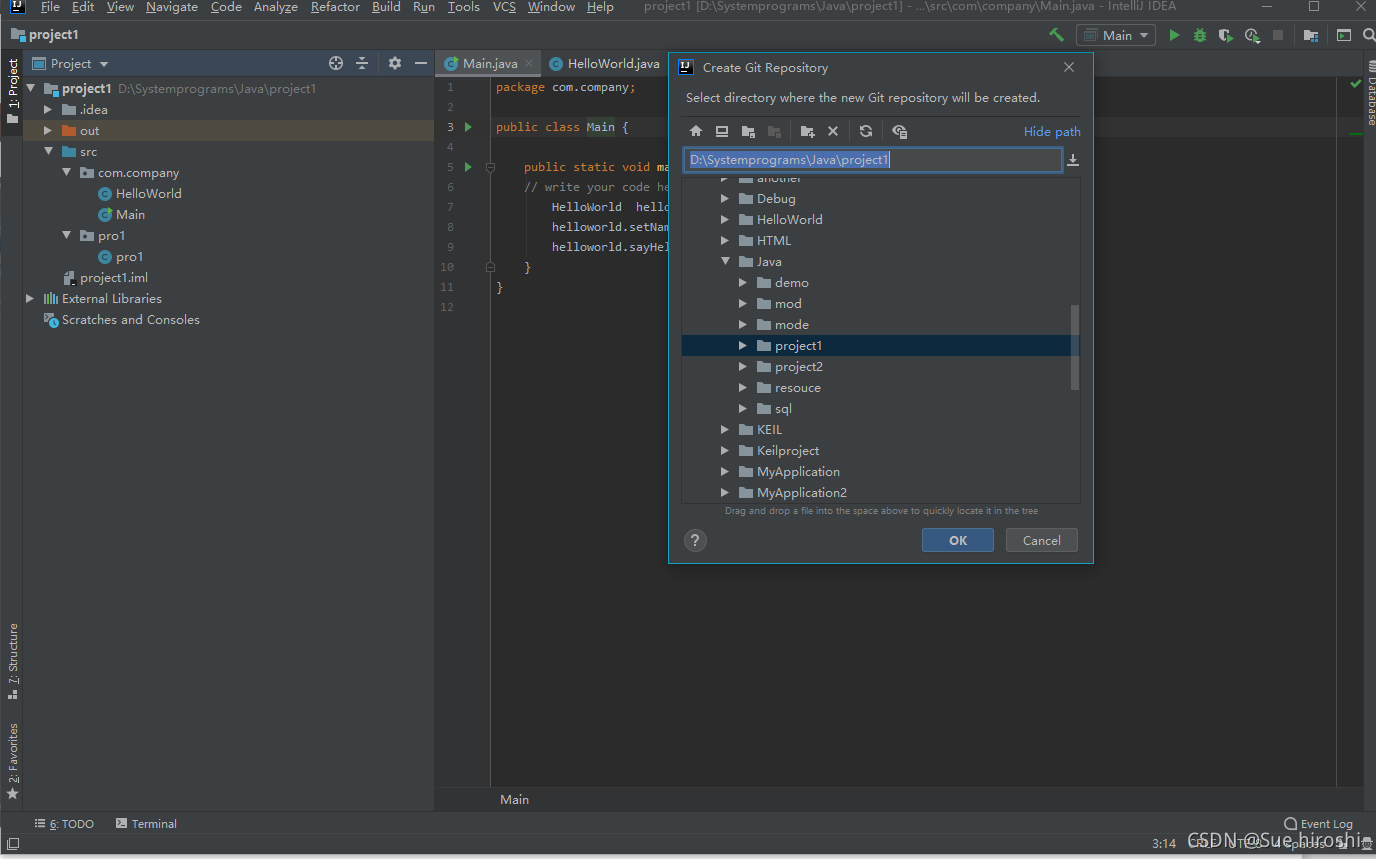This screenshot has height=859, width=1376.
Task: Expand the .idea folder in Project tree
Action: tap(48, 110)
